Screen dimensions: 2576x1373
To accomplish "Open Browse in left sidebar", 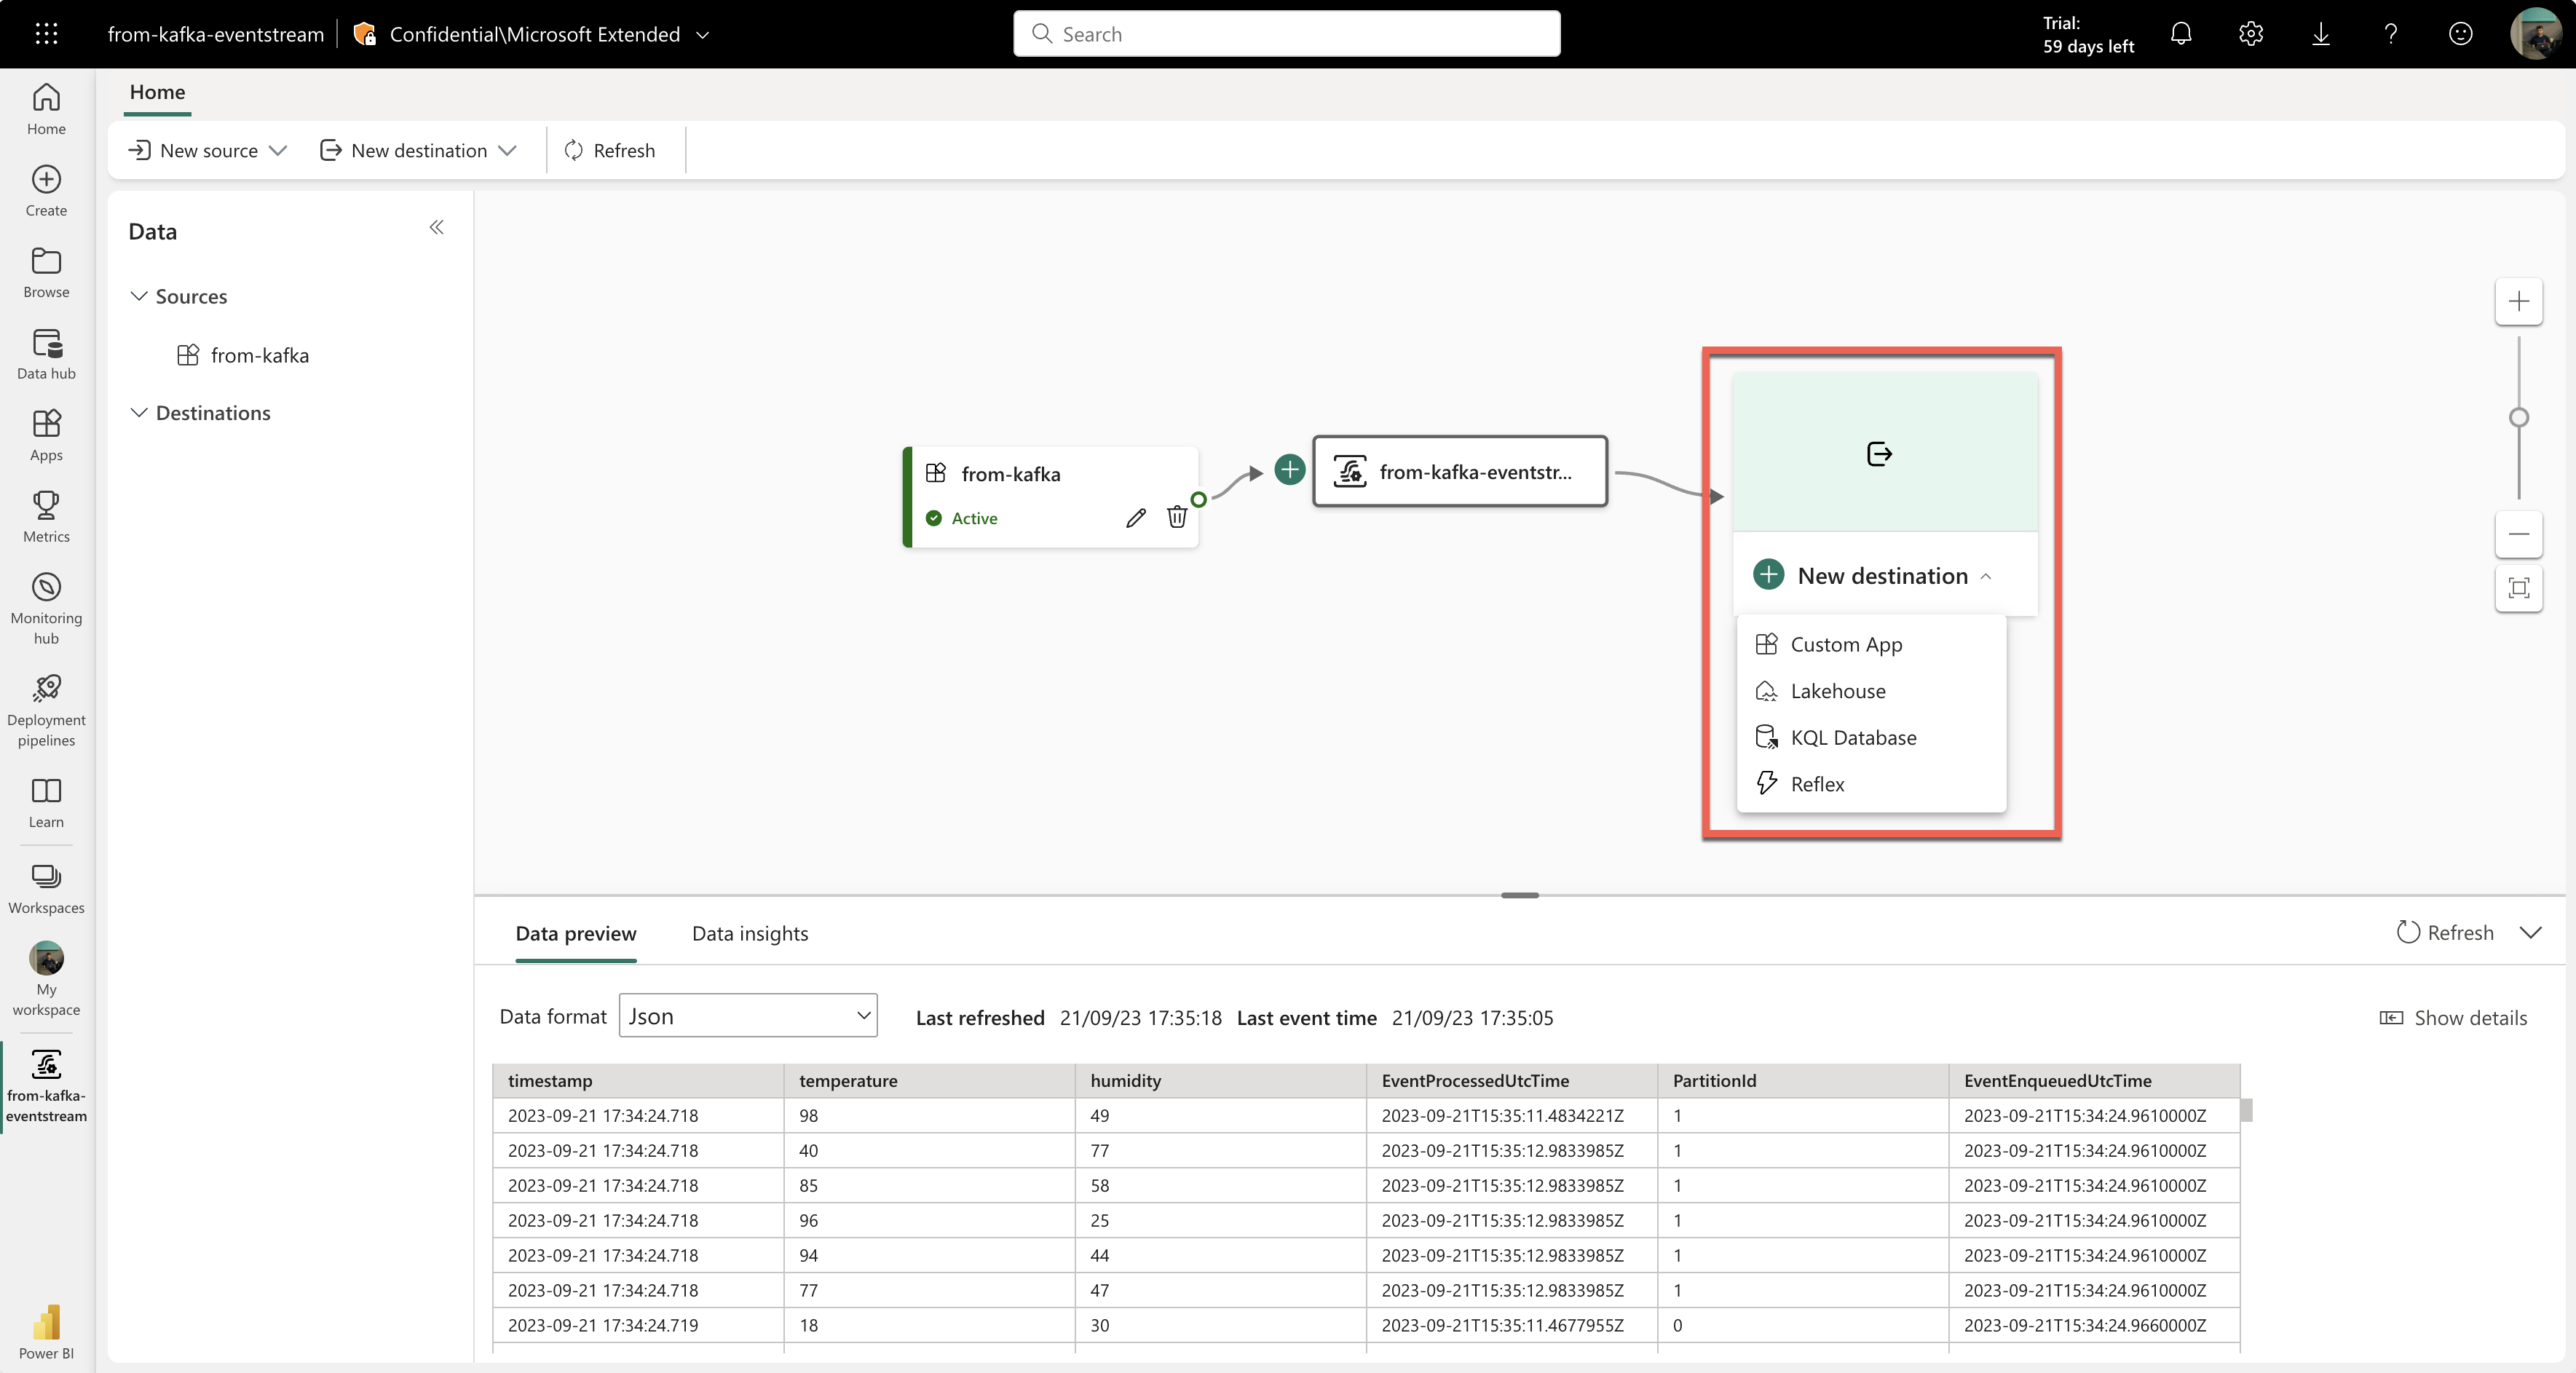I will pos(46,272).
